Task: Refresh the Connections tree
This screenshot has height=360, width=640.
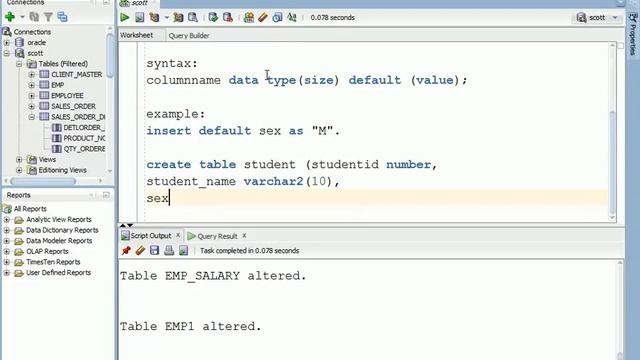Action: coord(34,17)
